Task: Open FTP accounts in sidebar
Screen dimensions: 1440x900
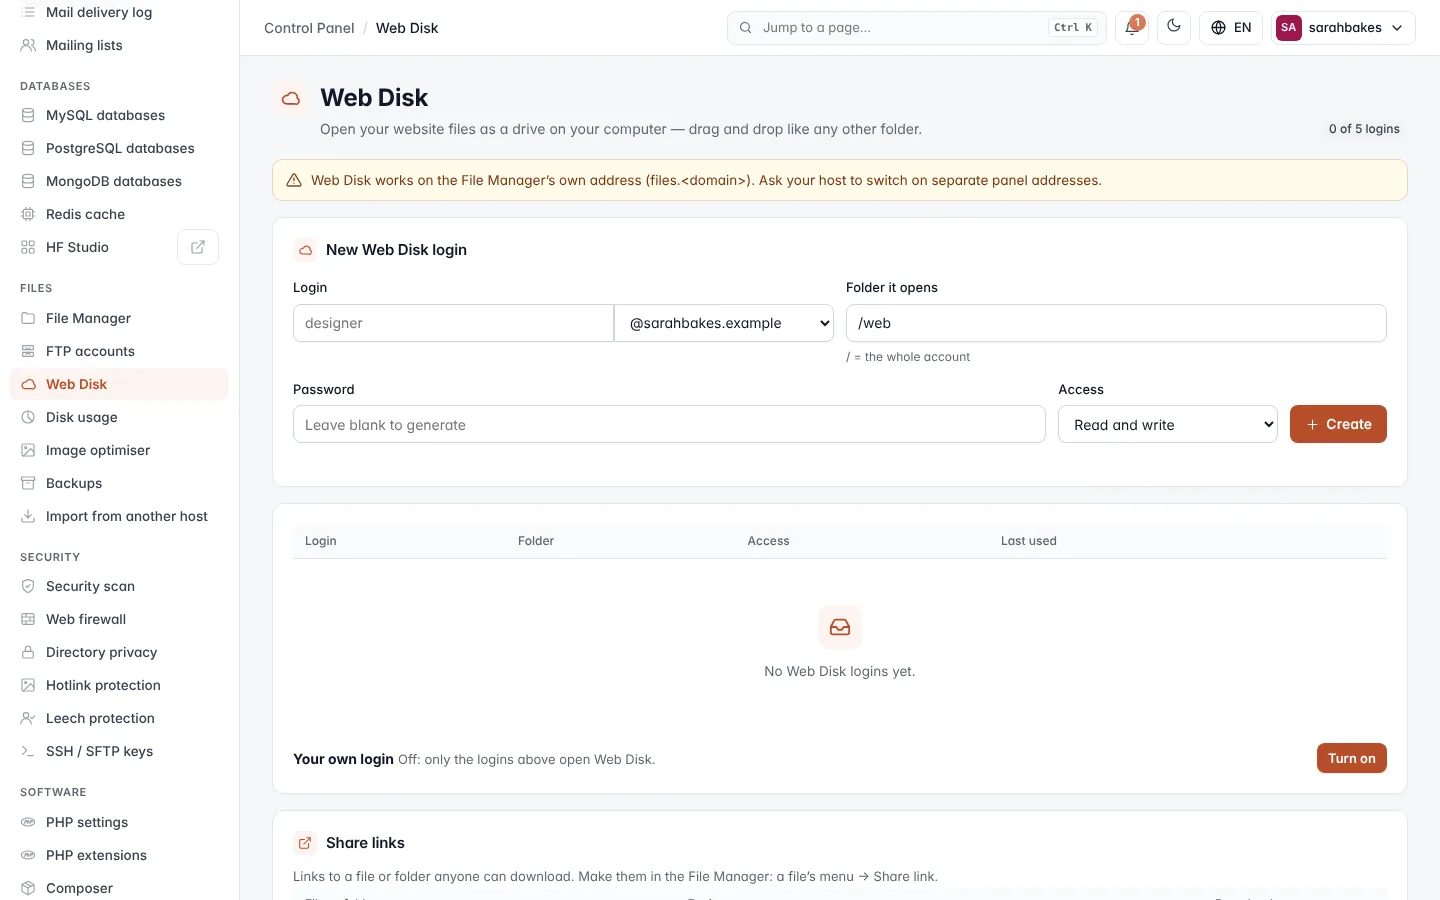Action: tap(119, 351)
